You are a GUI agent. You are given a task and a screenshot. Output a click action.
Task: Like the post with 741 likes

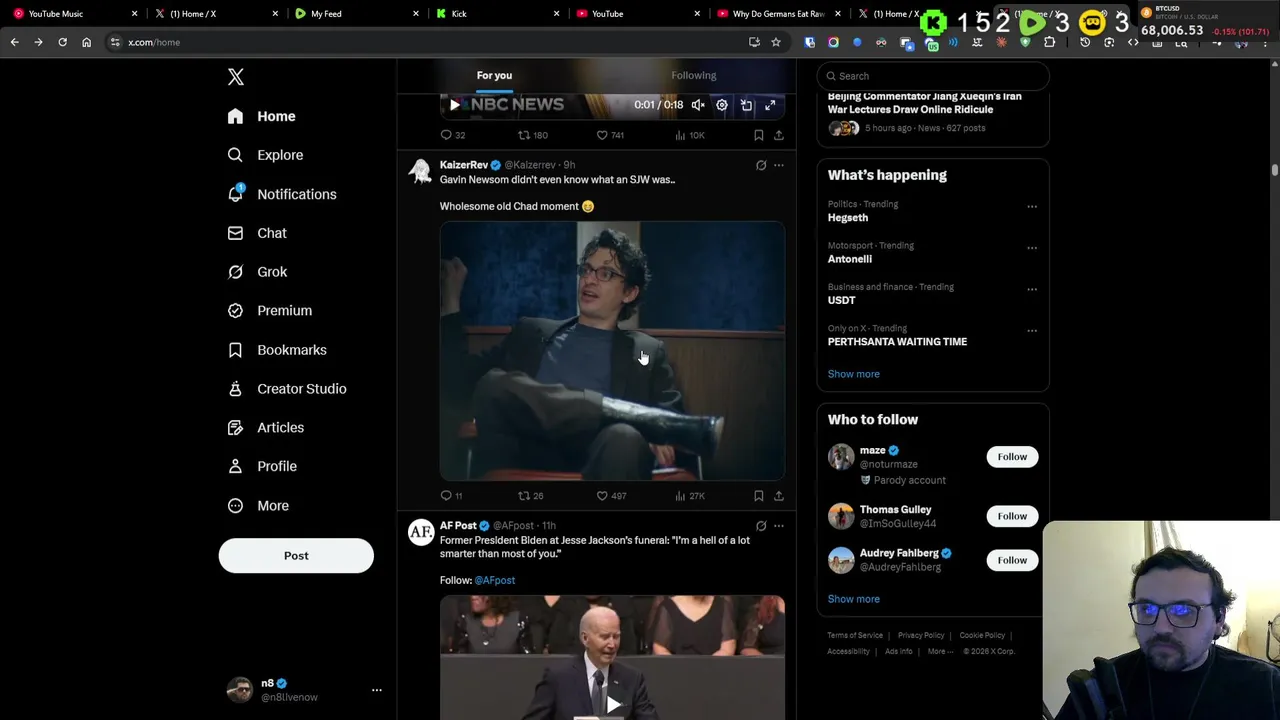click(610, 135)
